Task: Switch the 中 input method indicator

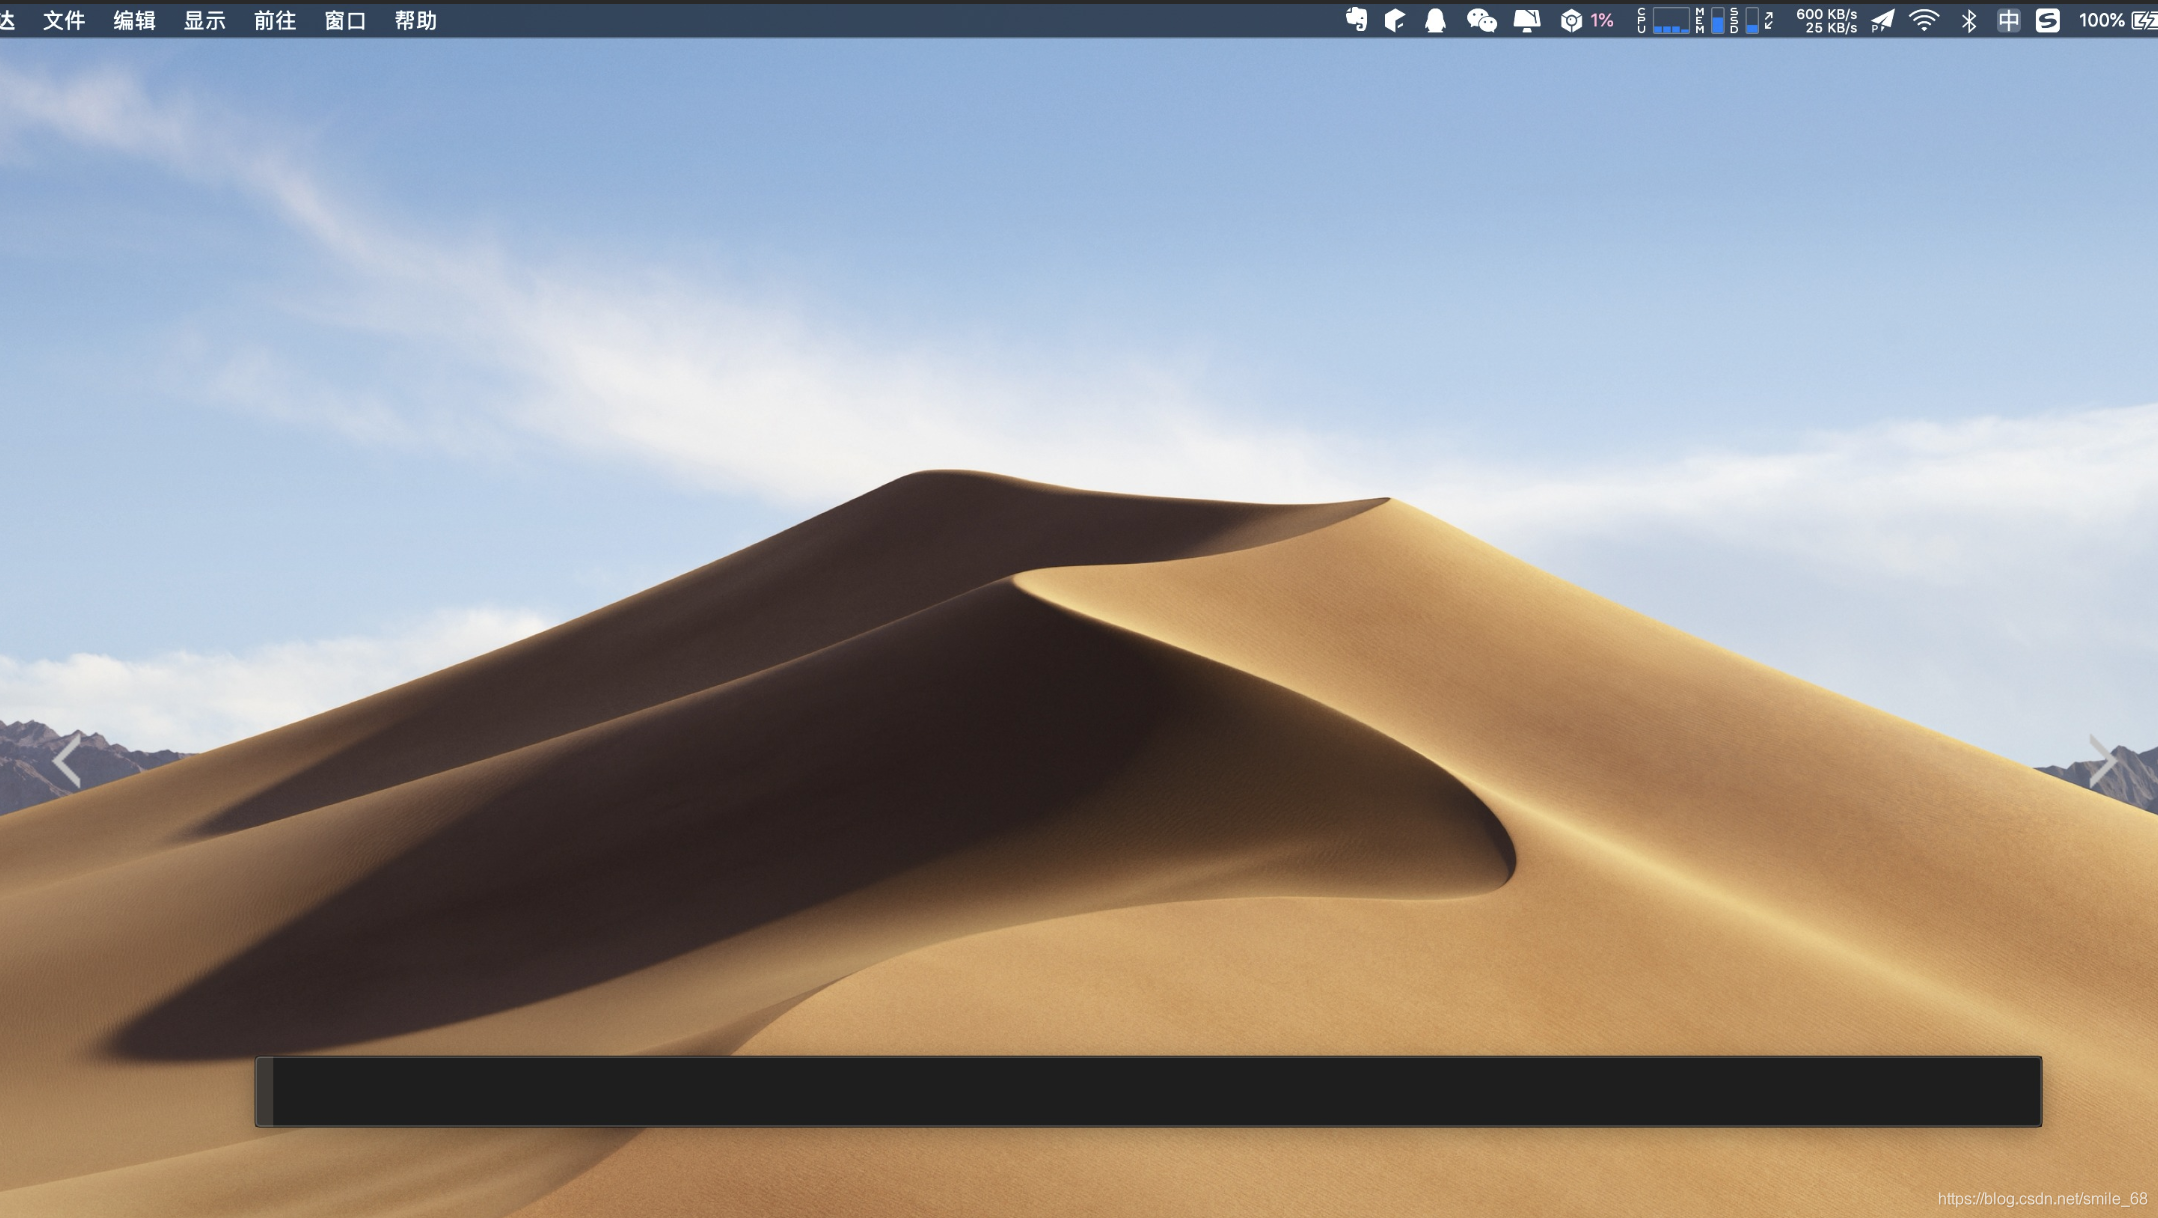Action: point(2008,20)
